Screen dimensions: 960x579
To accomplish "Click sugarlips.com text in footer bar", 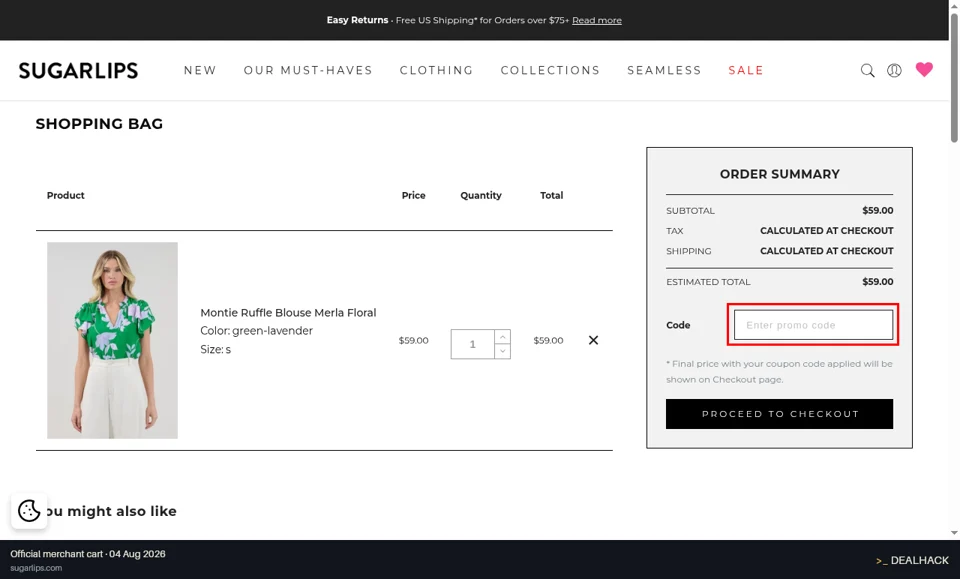I will click(36, 568).
